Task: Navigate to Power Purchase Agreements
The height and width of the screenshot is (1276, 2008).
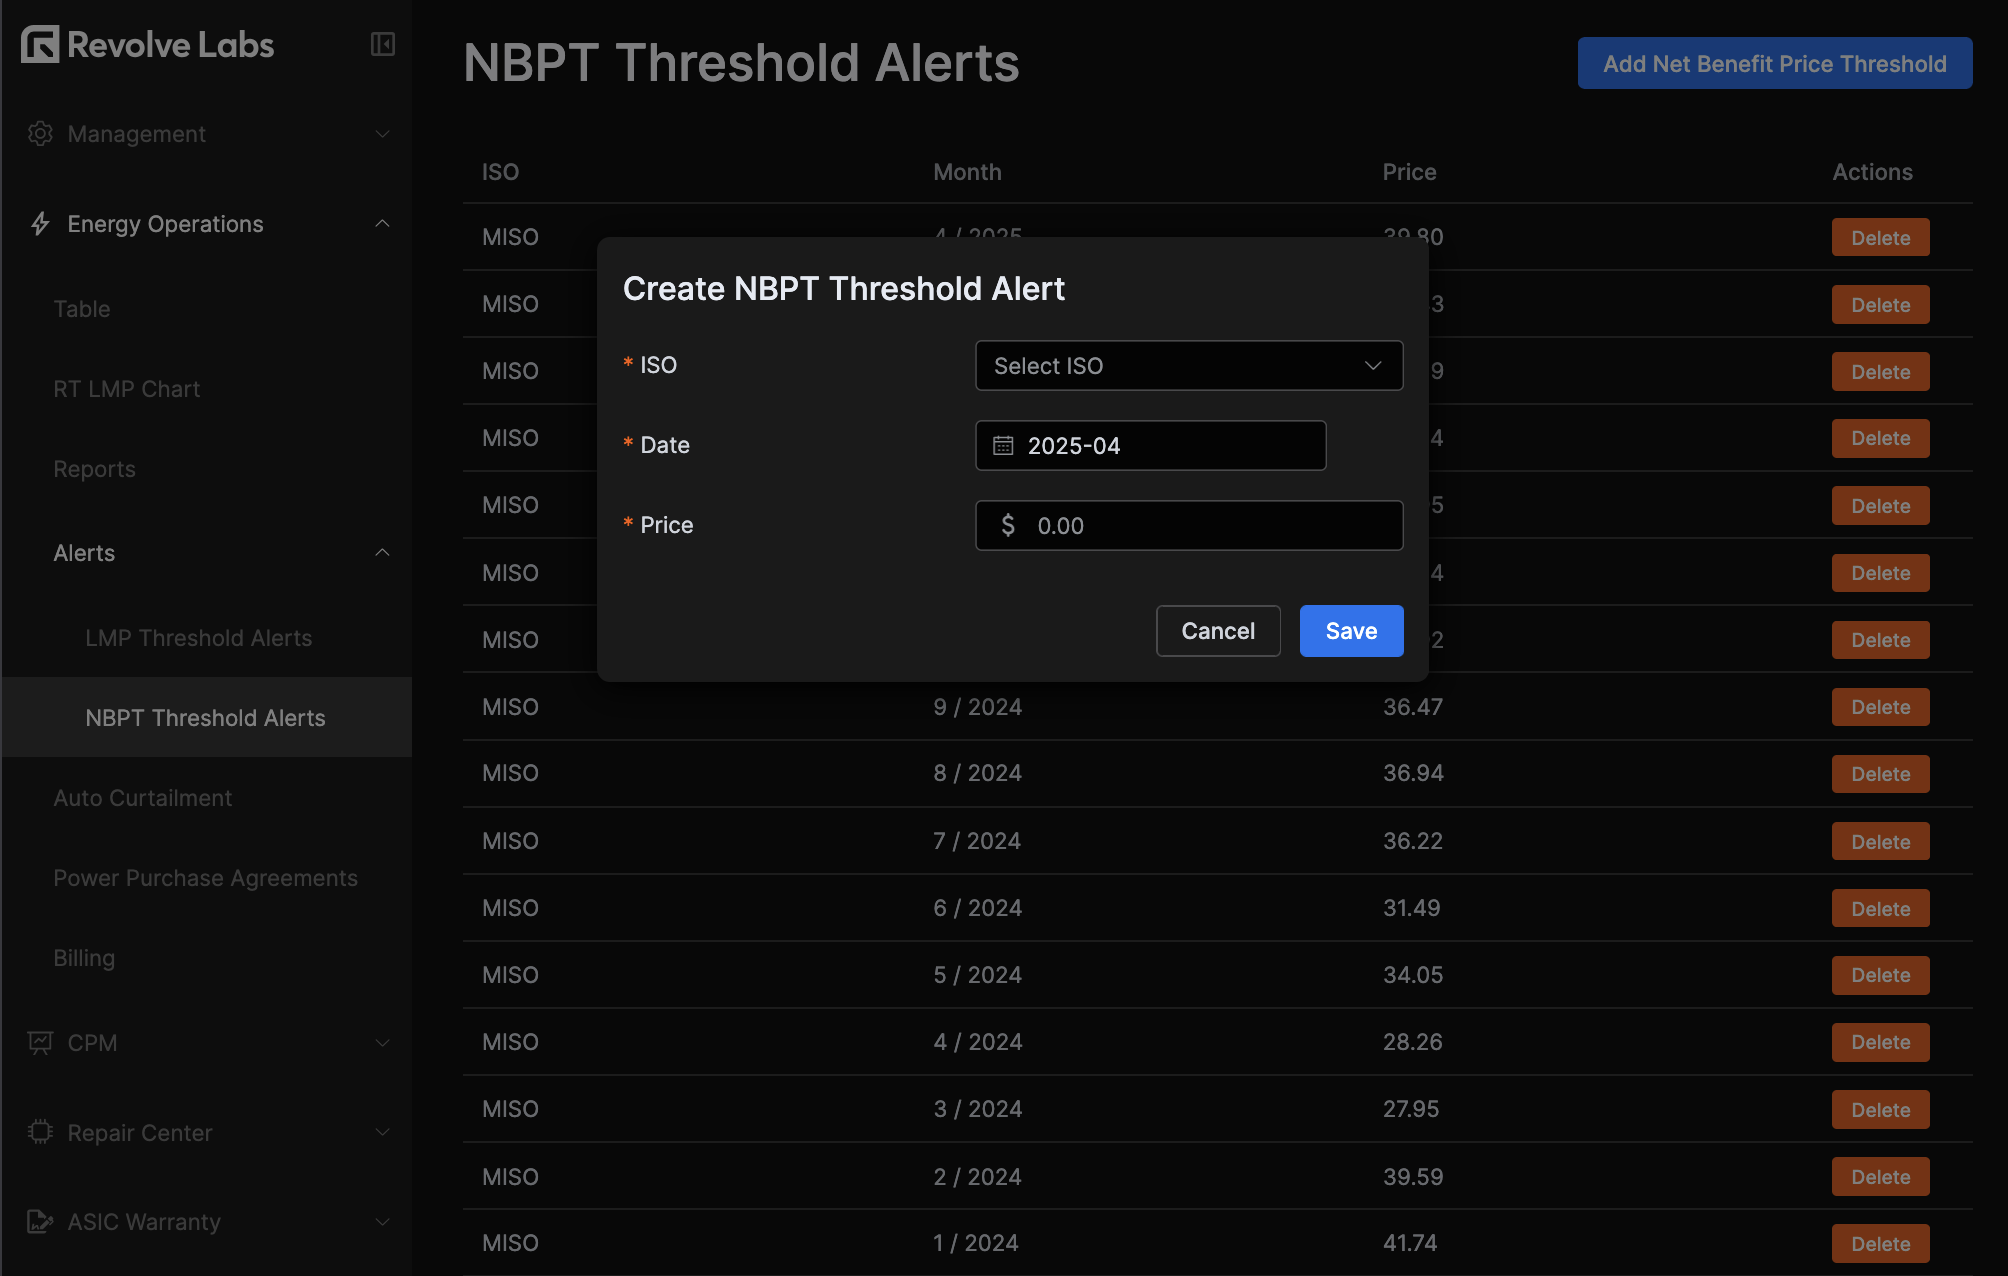Action: pyautogui.click(x=205, y=877)
